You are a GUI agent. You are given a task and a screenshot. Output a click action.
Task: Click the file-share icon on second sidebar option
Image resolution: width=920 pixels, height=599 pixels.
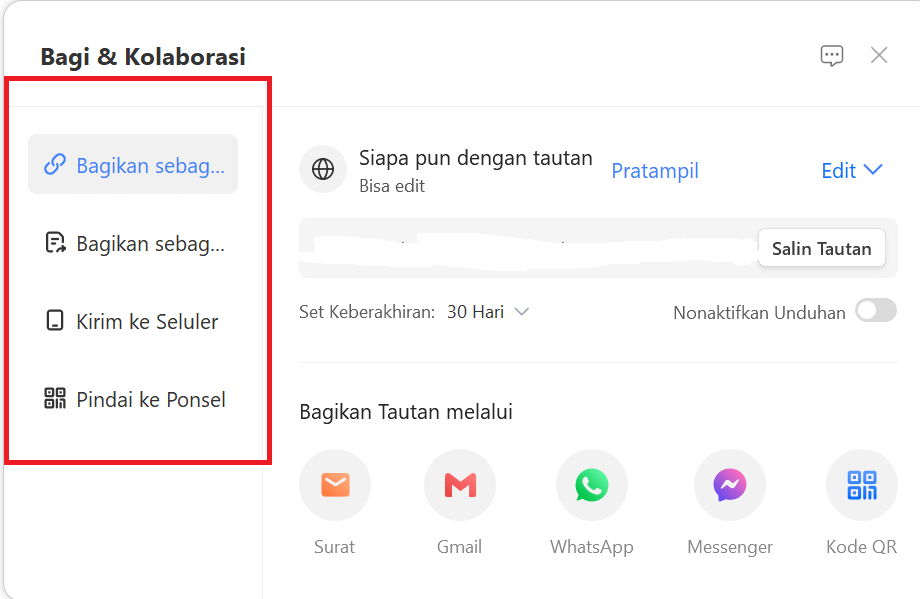[x=55, y=243]
